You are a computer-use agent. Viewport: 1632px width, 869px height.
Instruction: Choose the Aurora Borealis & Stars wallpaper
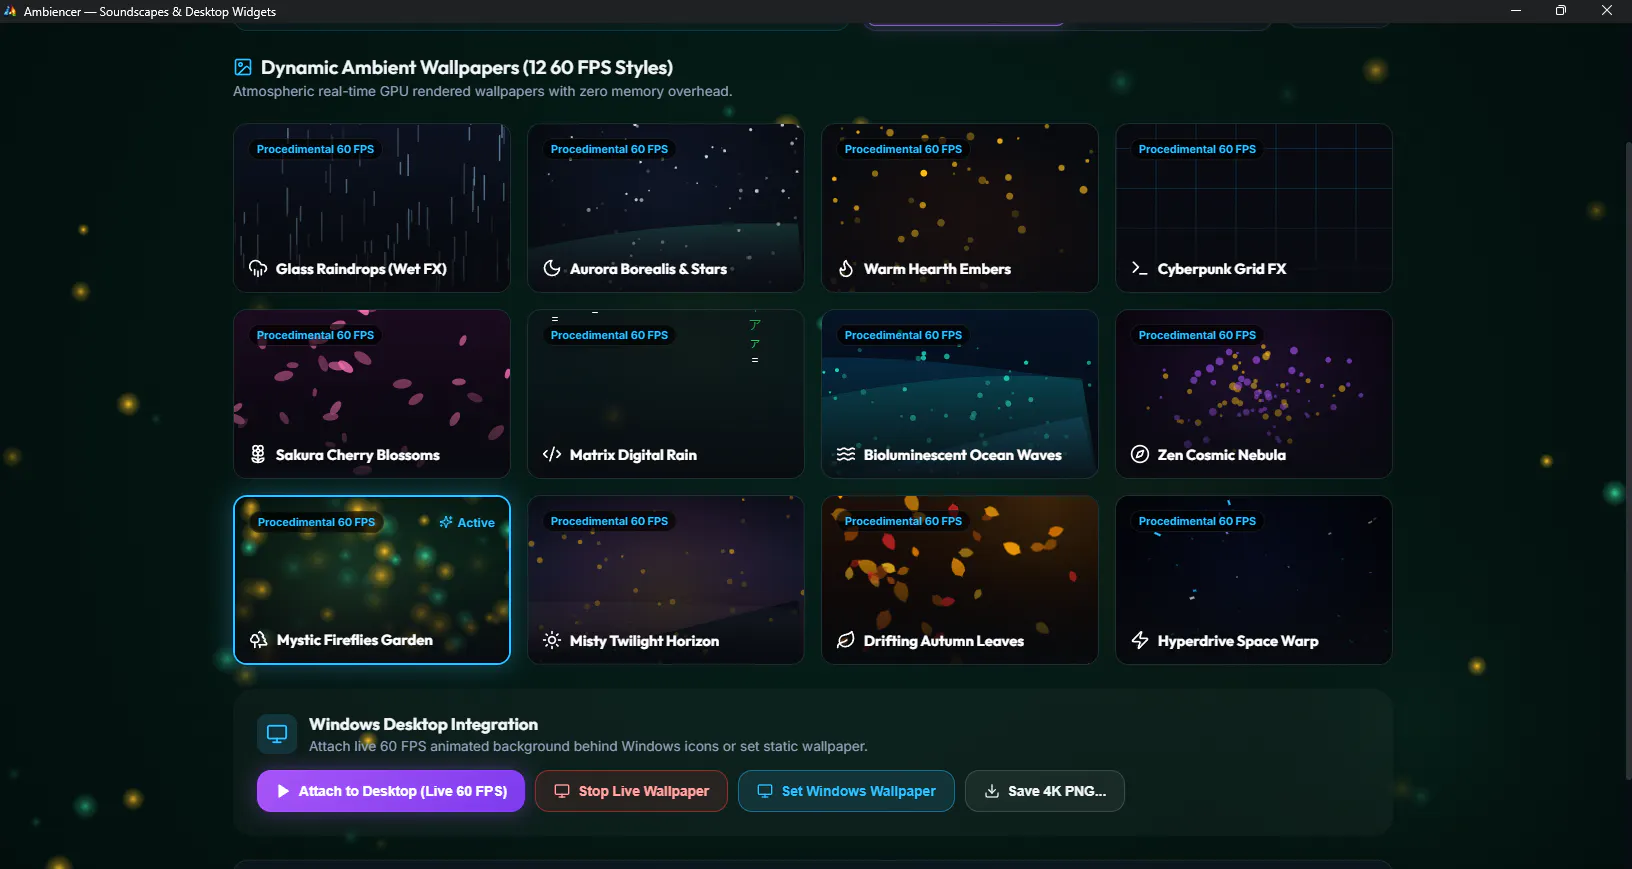[666, 208]
